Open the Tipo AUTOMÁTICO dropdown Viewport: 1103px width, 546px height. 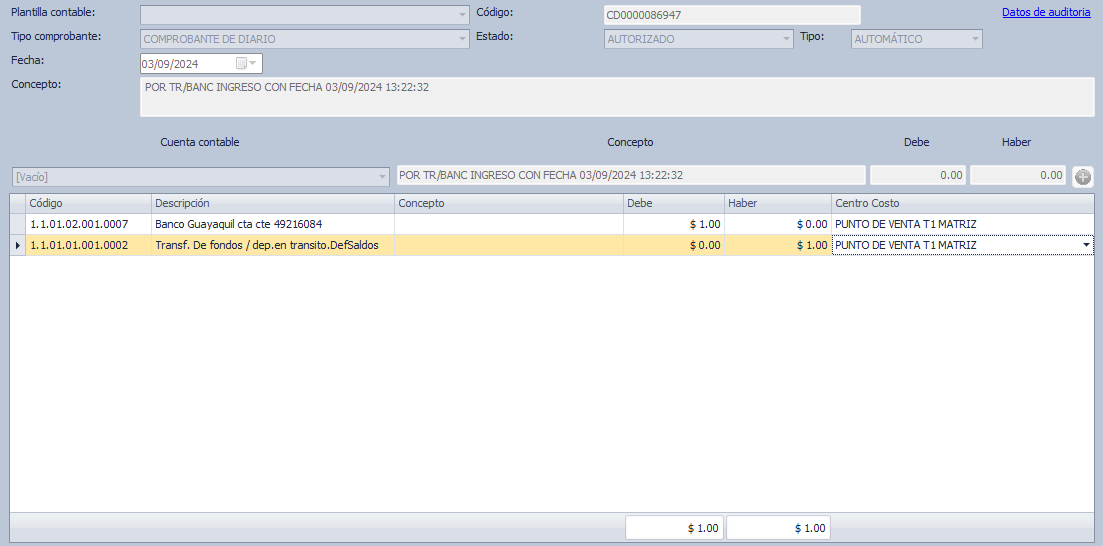pyautogui.click(x=975, y=39)
